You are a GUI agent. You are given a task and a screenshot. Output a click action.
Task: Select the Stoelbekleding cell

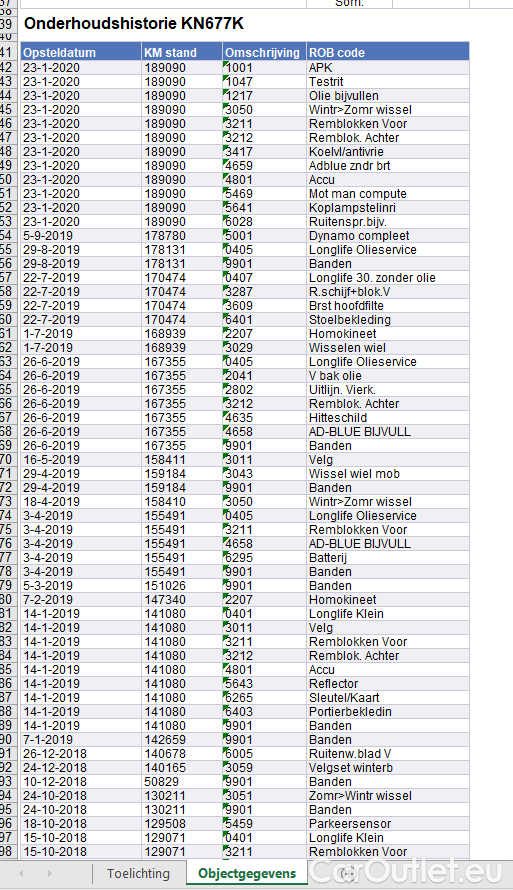388,320
